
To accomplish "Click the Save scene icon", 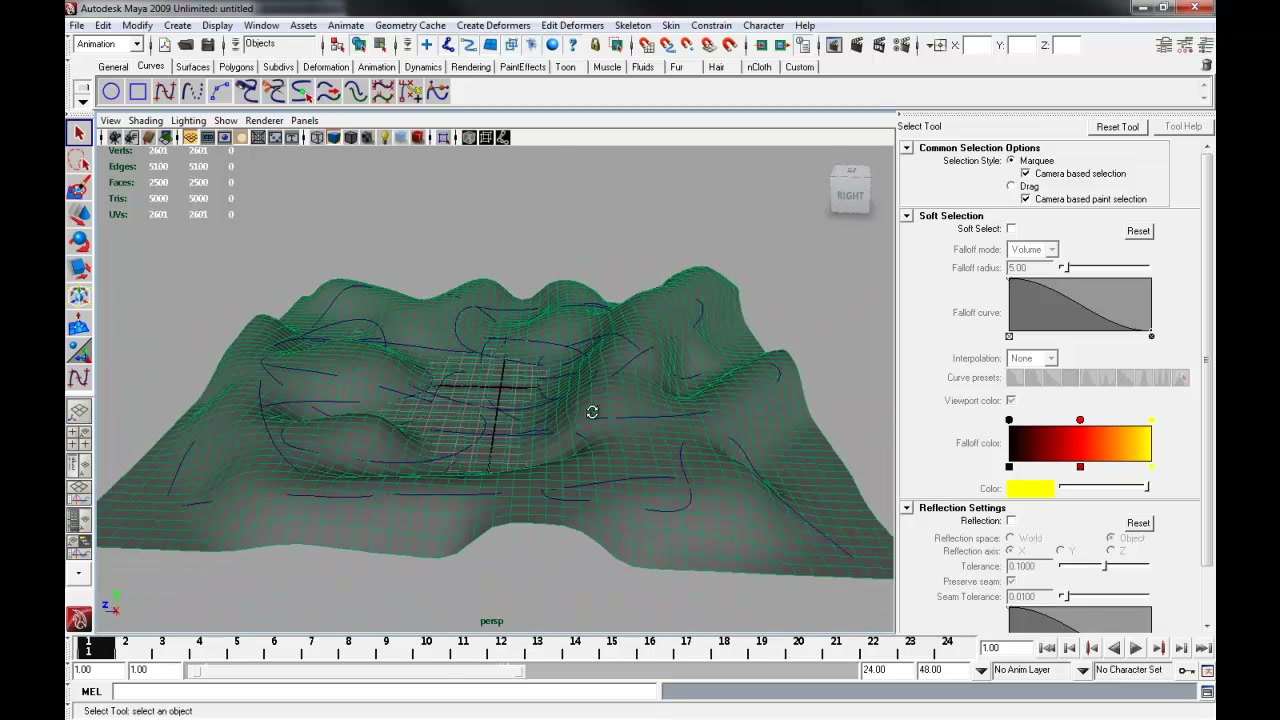I will point(208,45).
